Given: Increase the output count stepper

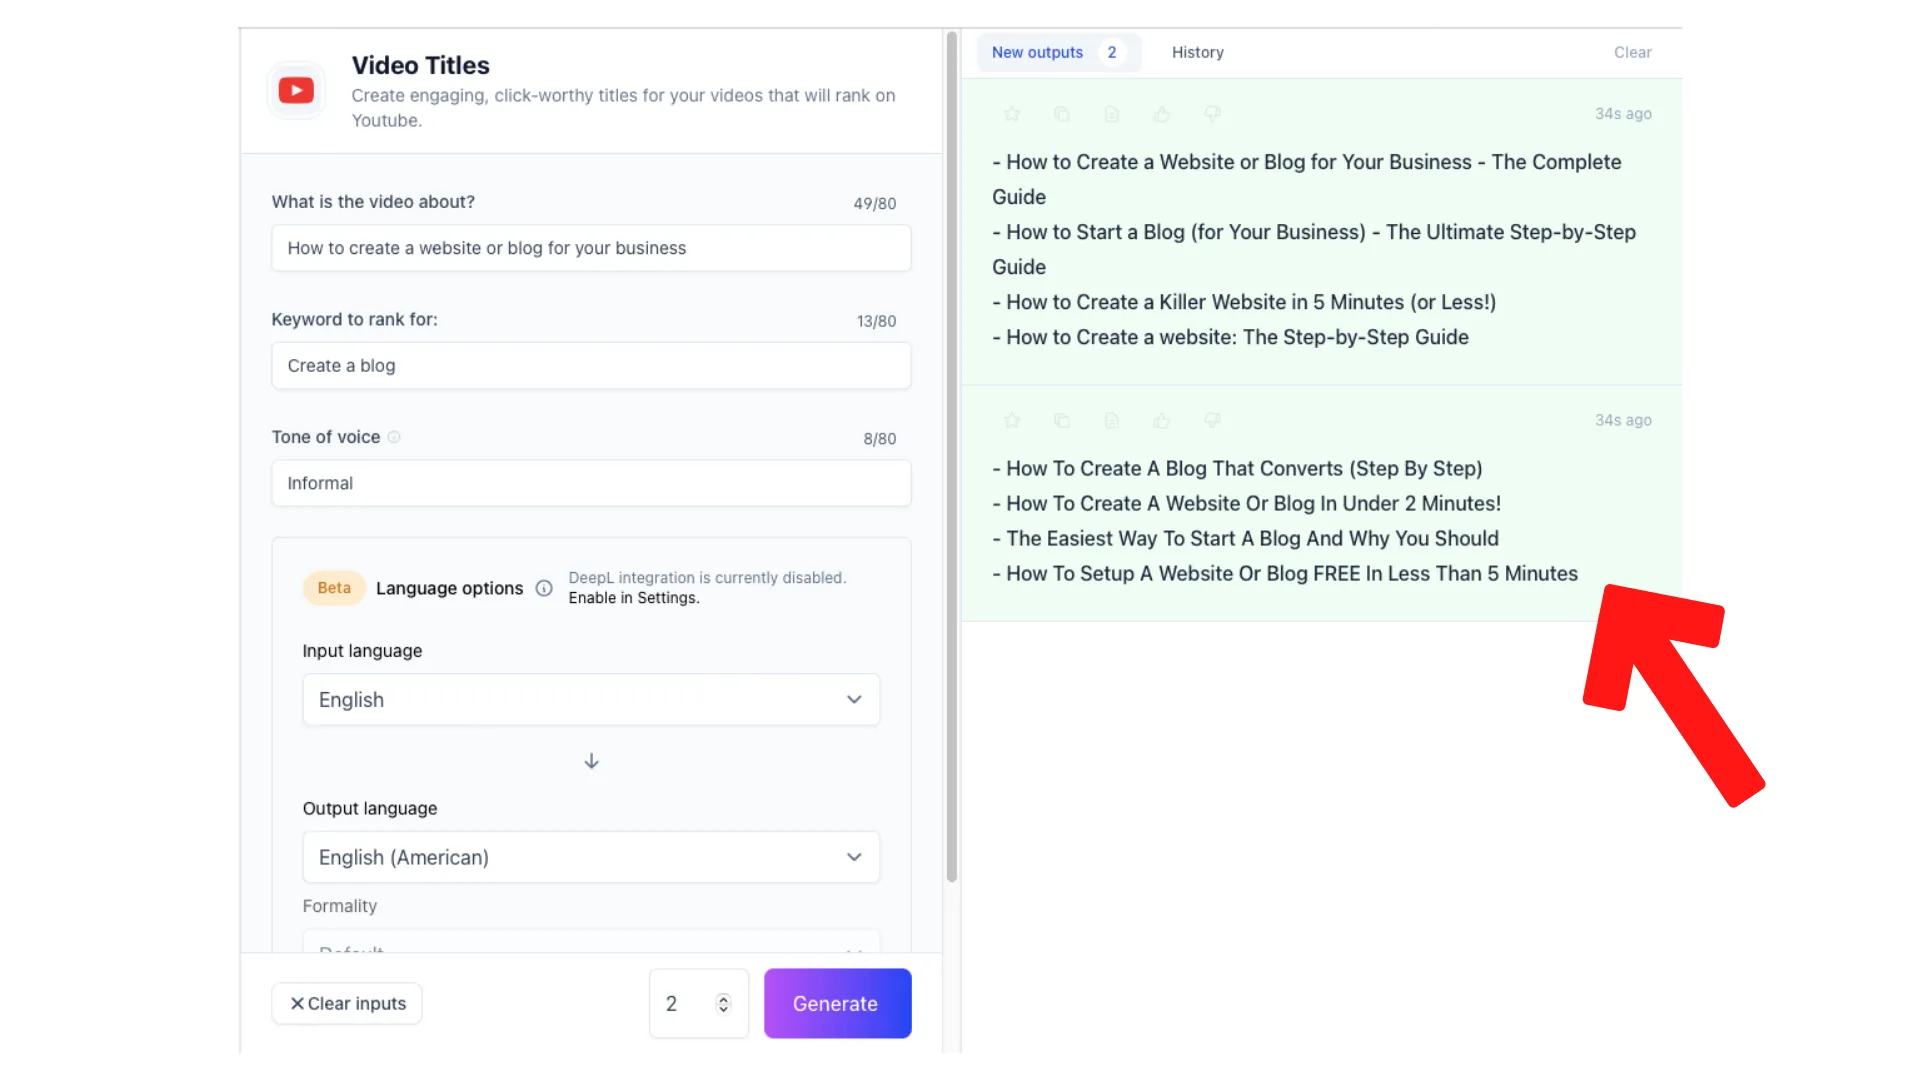Looking at the screenshot, I should [722, 997].
